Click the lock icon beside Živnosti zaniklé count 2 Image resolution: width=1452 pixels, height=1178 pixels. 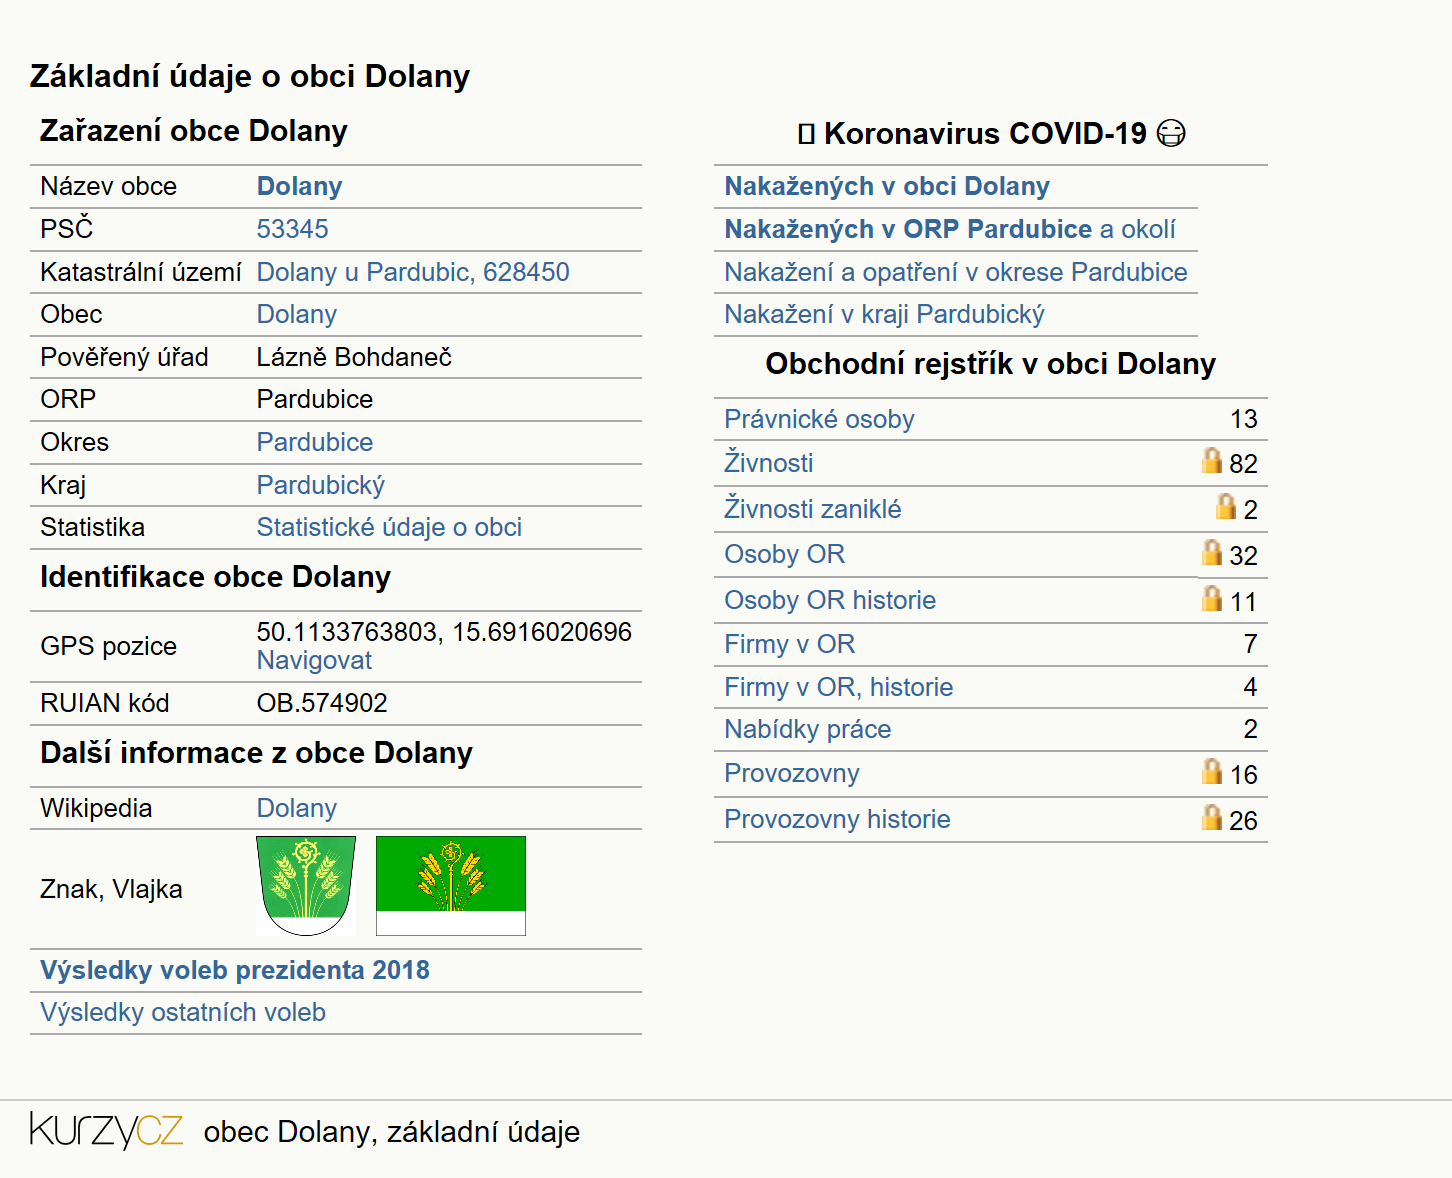tap(1226, 506)
